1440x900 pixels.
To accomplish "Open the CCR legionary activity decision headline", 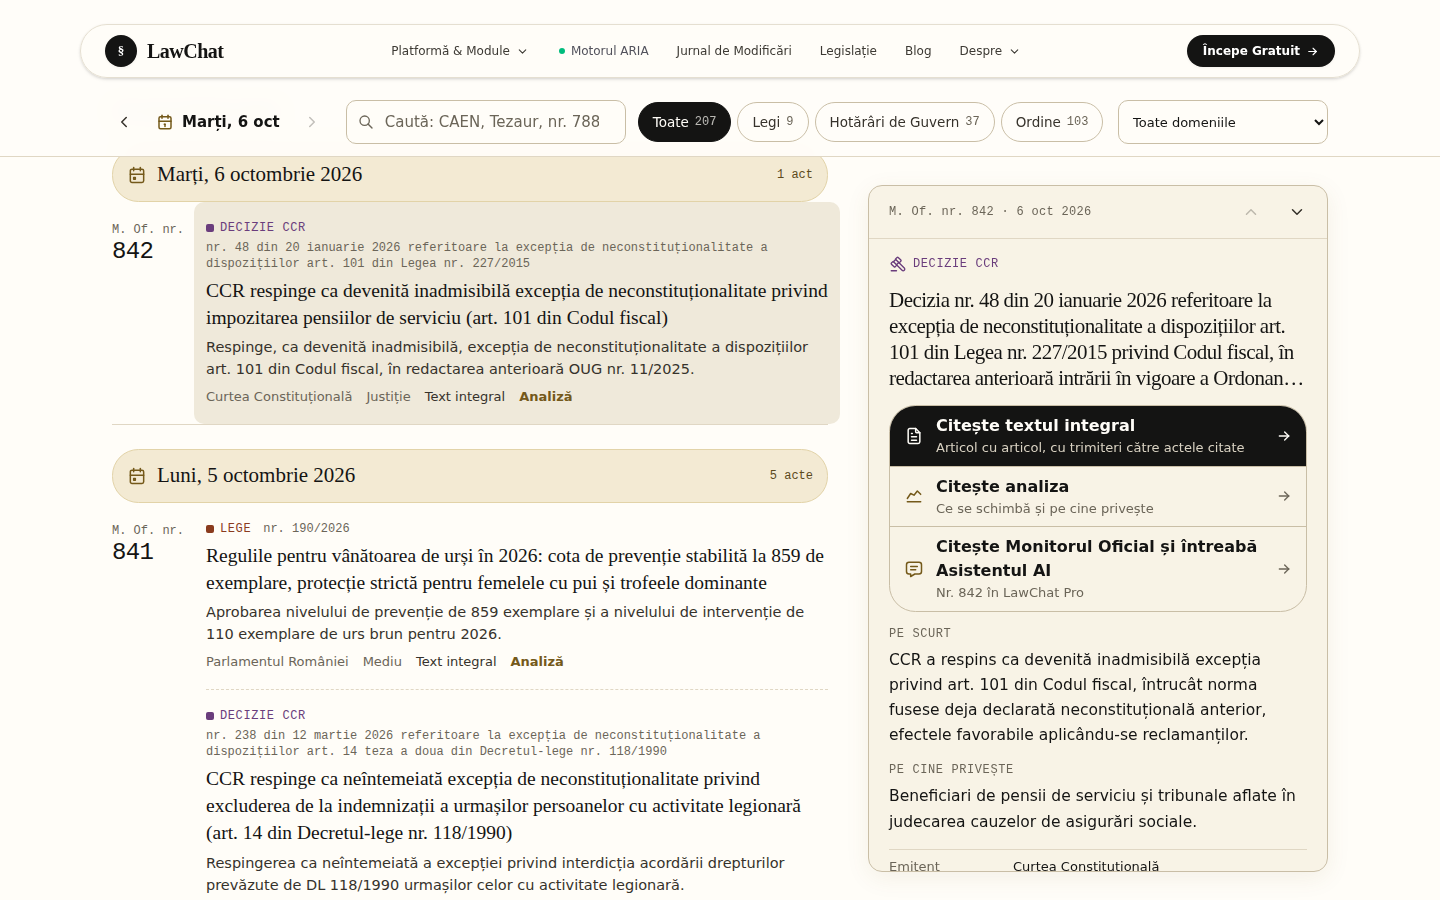I will [504, 806].
